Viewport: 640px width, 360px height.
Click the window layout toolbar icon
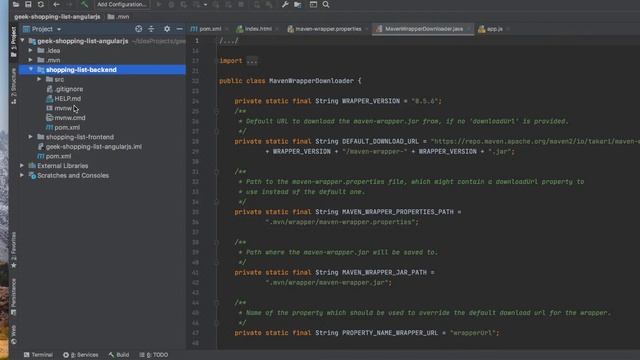pos(313,4)
